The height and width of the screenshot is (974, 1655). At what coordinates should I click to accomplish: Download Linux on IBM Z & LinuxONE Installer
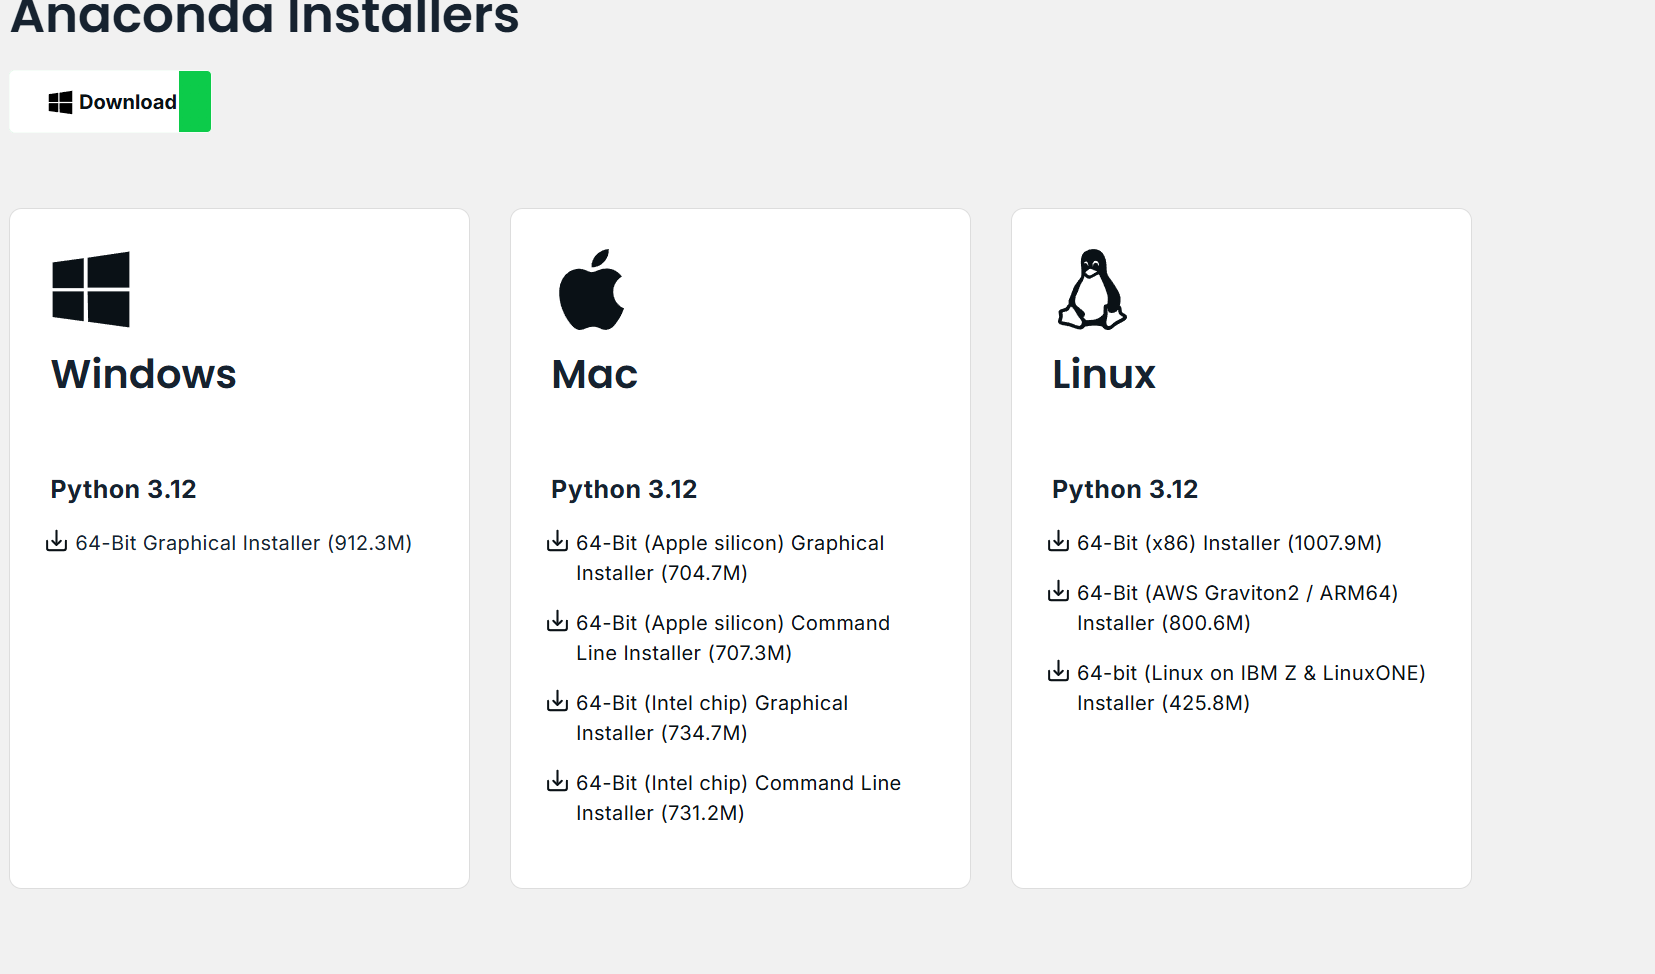tap(1251, 688)
